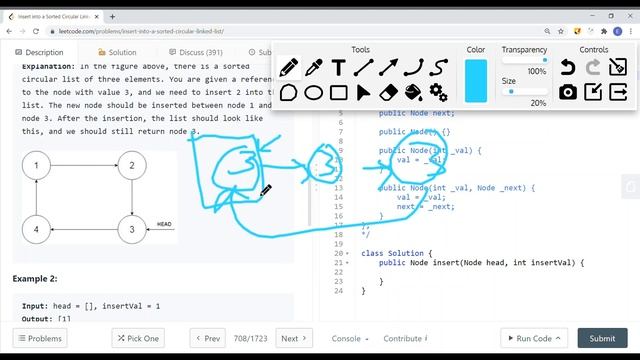Reload the browser page
This screenshot has width=640, height=360.
(x=36, y=31)
